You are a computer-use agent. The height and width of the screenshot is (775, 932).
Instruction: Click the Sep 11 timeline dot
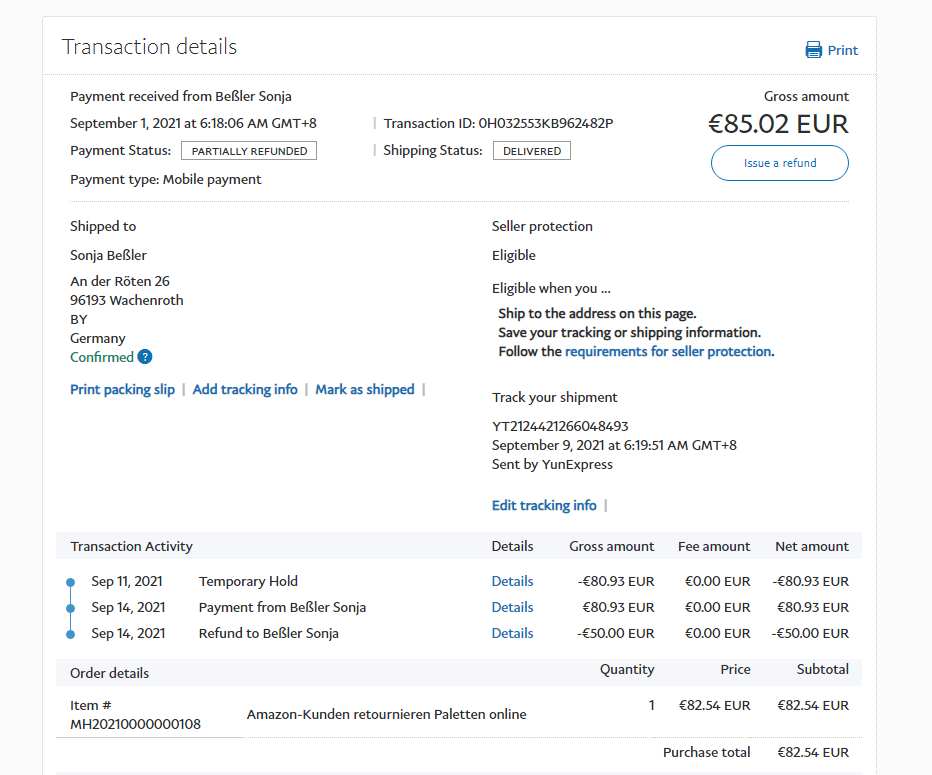[70, 582]
